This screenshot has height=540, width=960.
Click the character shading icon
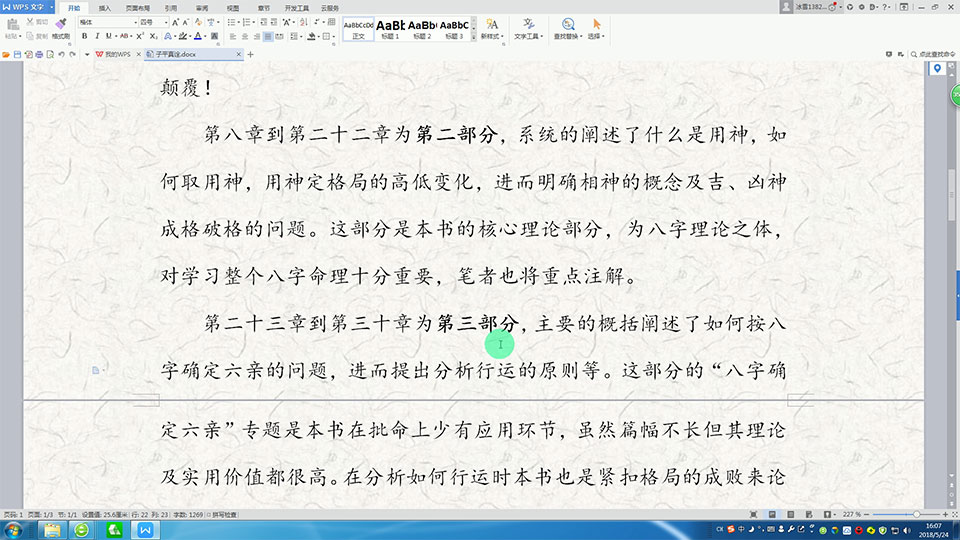coord(214,36)
